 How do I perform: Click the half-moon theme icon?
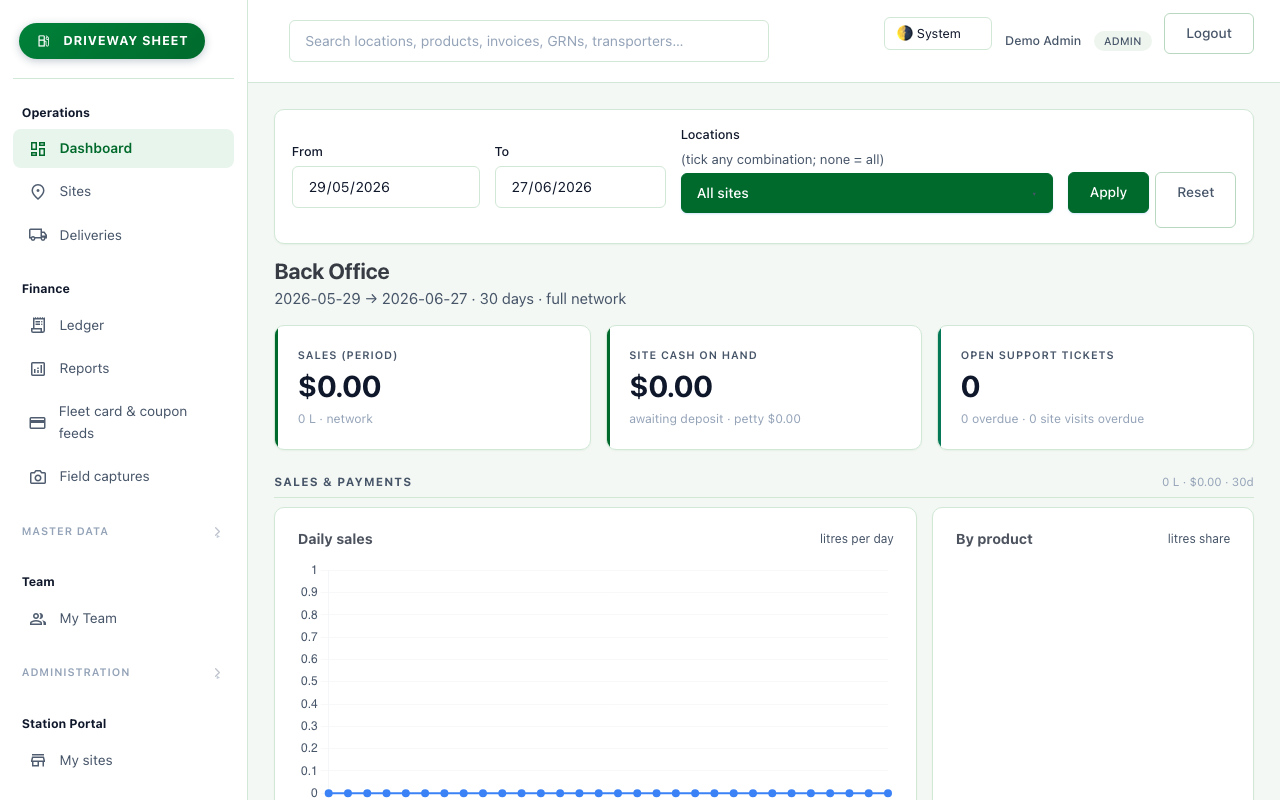pyautogui.click(x=905, y=33)
